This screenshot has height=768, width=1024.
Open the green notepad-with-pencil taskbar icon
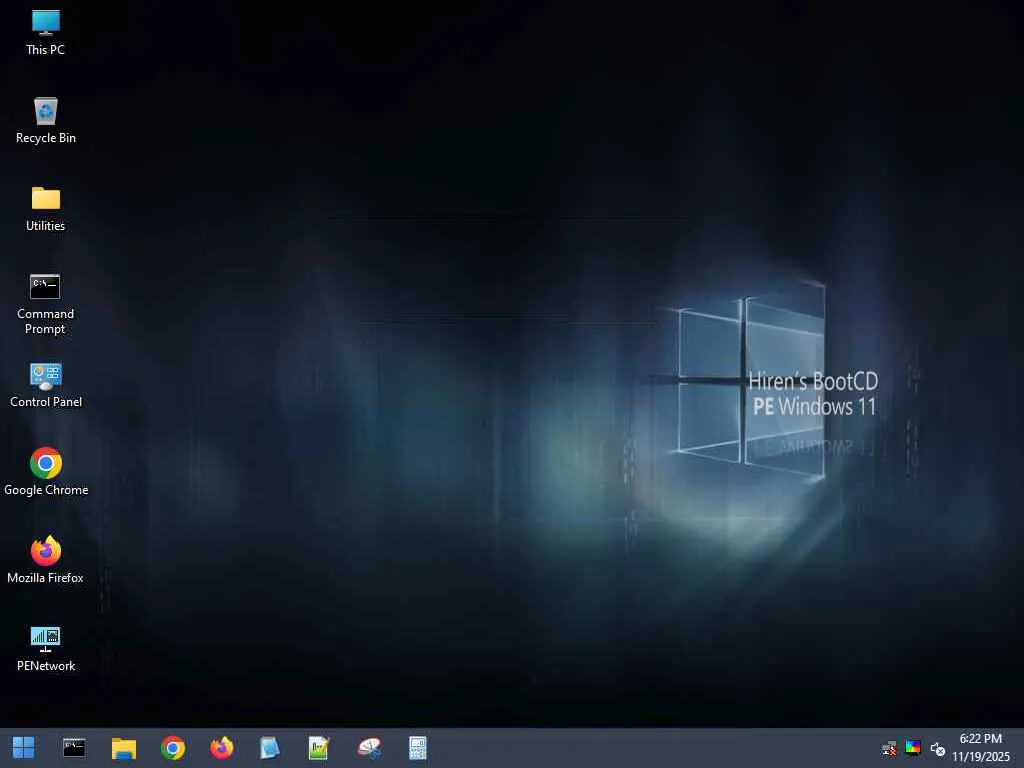[x=319, y=748]
